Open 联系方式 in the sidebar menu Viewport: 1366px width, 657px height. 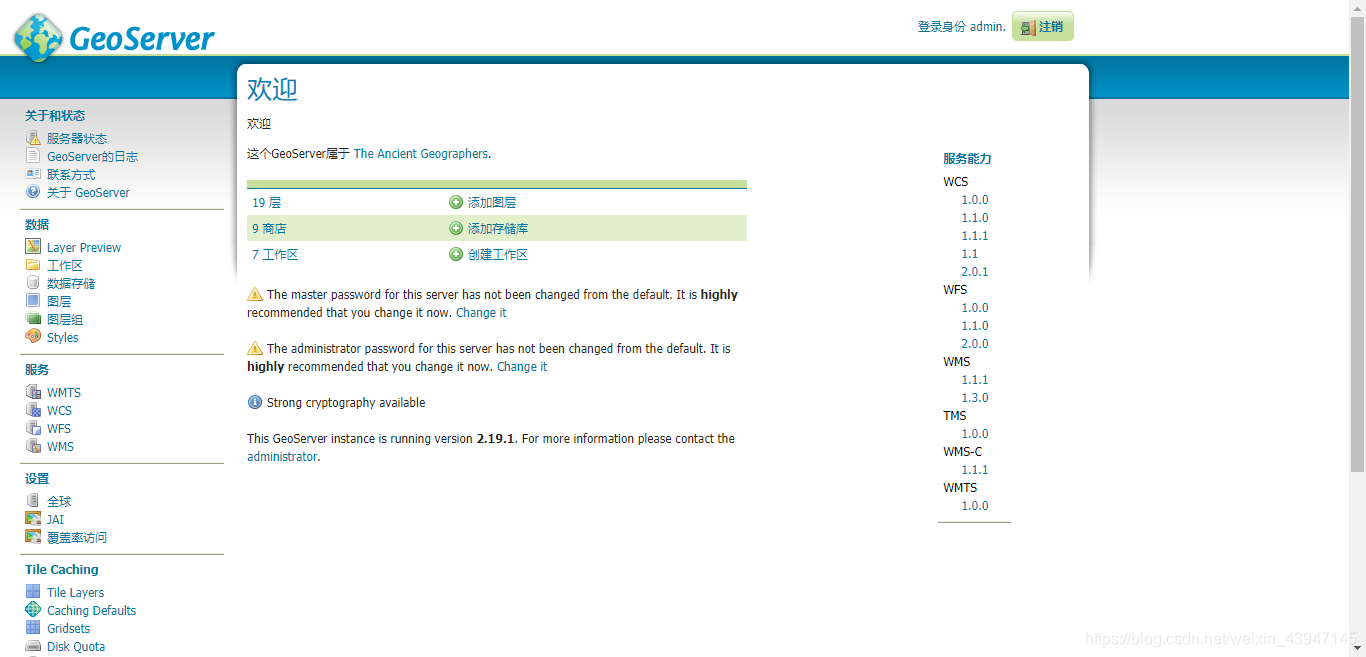(x=71, y=174)
